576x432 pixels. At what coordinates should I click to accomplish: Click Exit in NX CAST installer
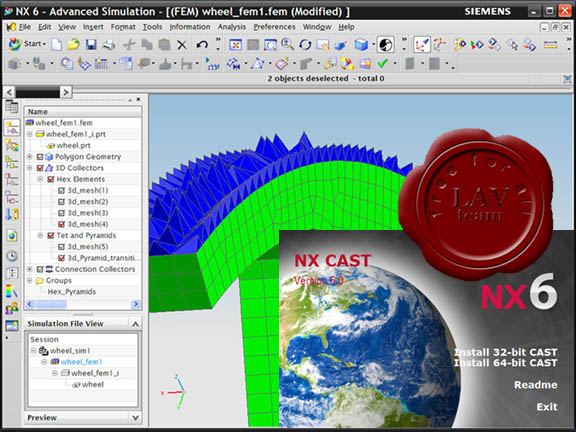(x=547, y=407)
